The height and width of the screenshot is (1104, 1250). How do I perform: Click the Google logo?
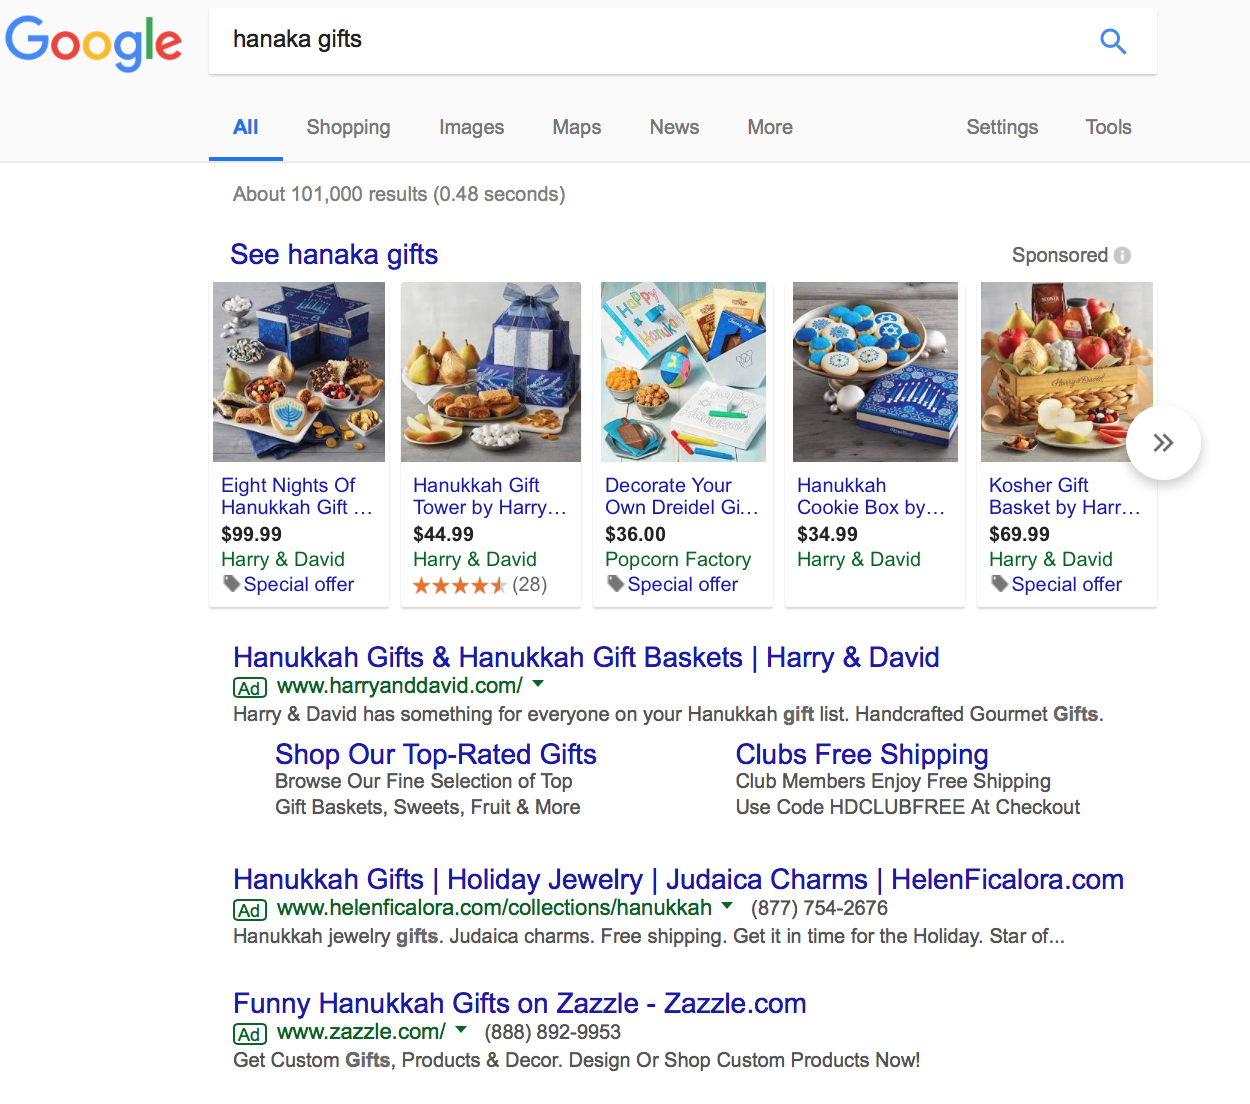tap(94, 42)
